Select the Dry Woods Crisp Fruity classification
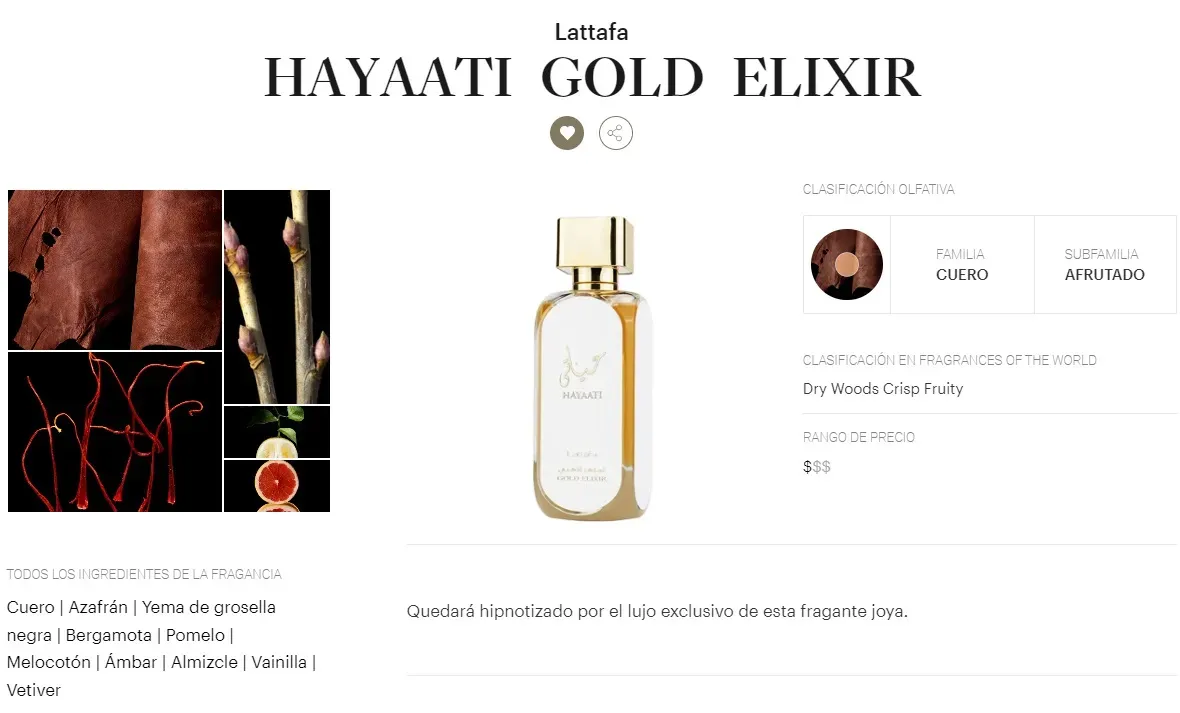This screenshot has width=1180, height=713. pos(883,388)
